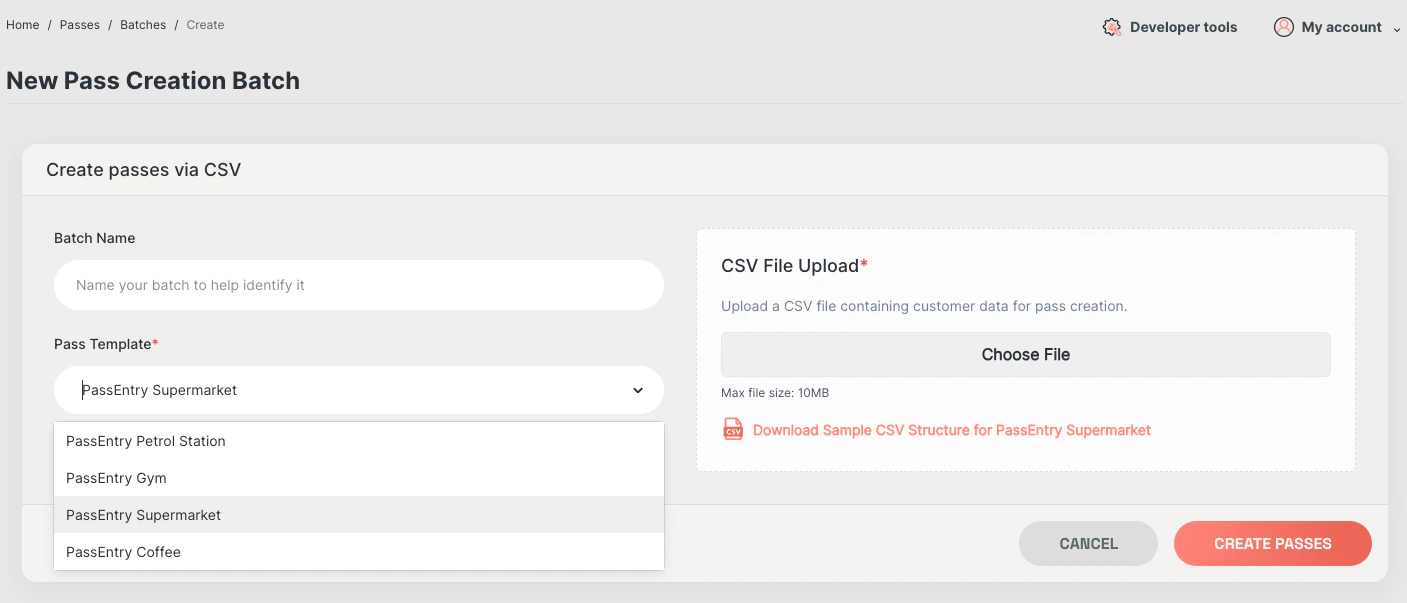Click the Batch Name label
Viewport: 1407px width, 603px height.
95,238
